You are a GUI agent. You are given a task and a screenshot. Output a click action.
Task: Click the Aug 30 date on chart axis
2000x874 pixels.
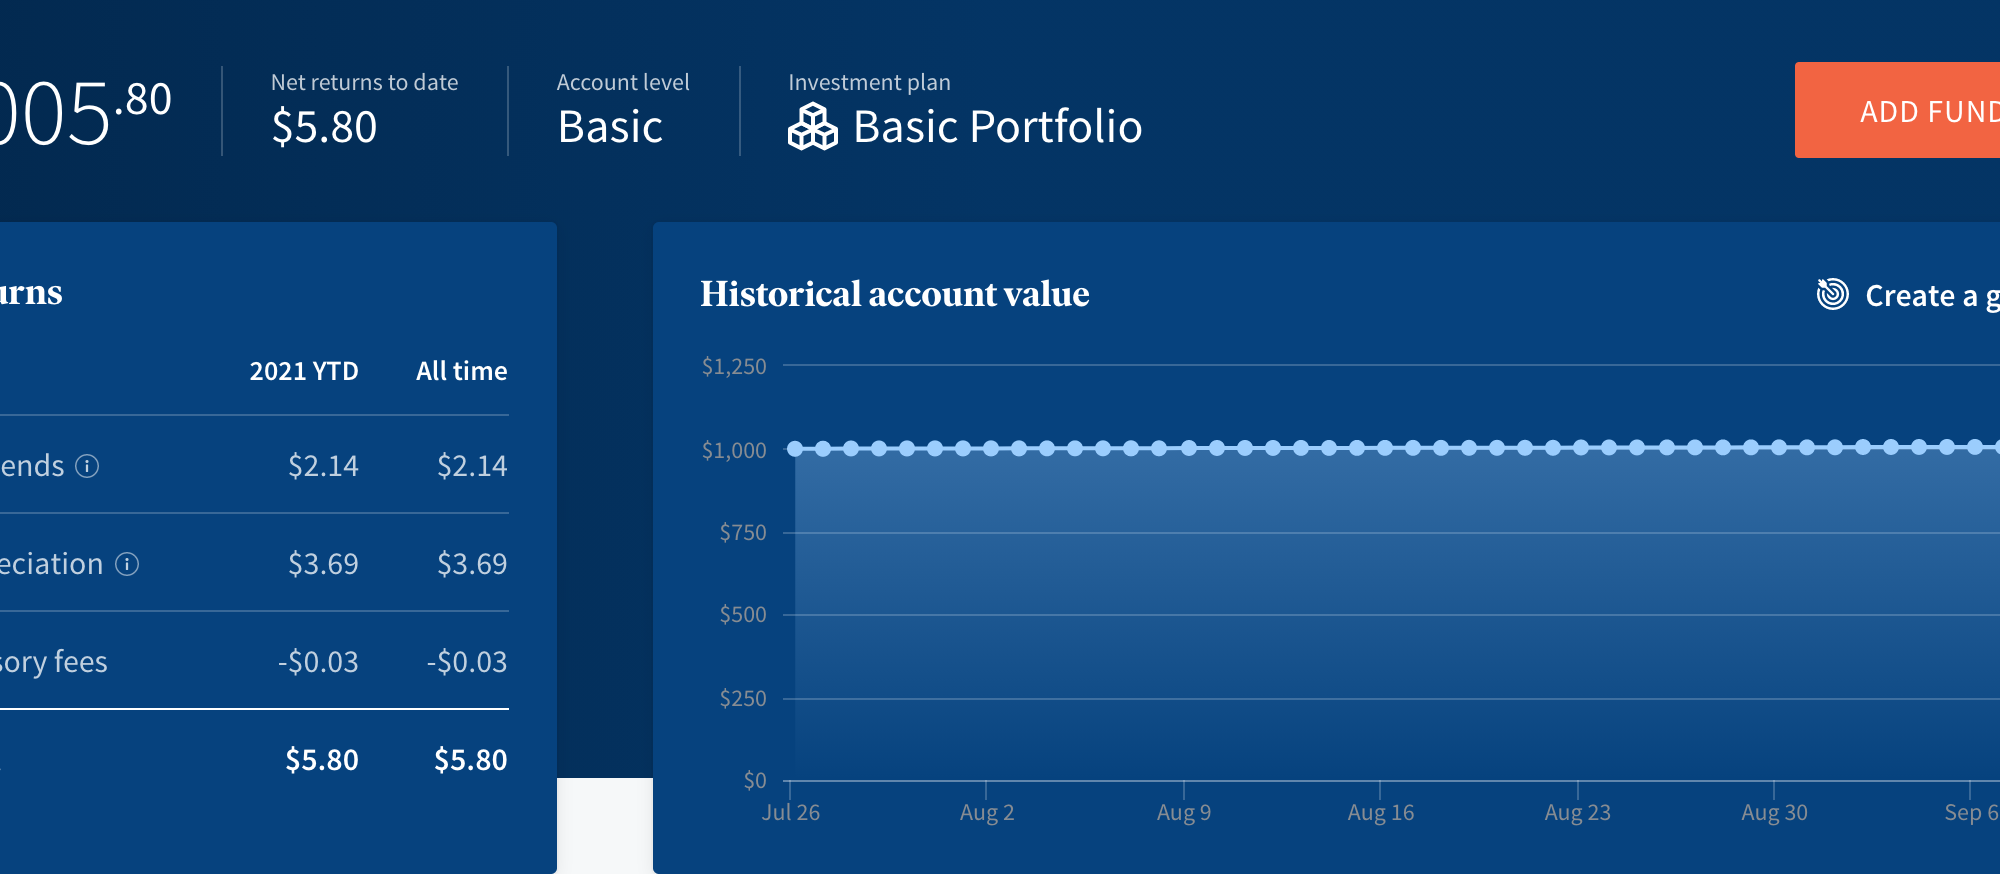tap(1774, 812)
